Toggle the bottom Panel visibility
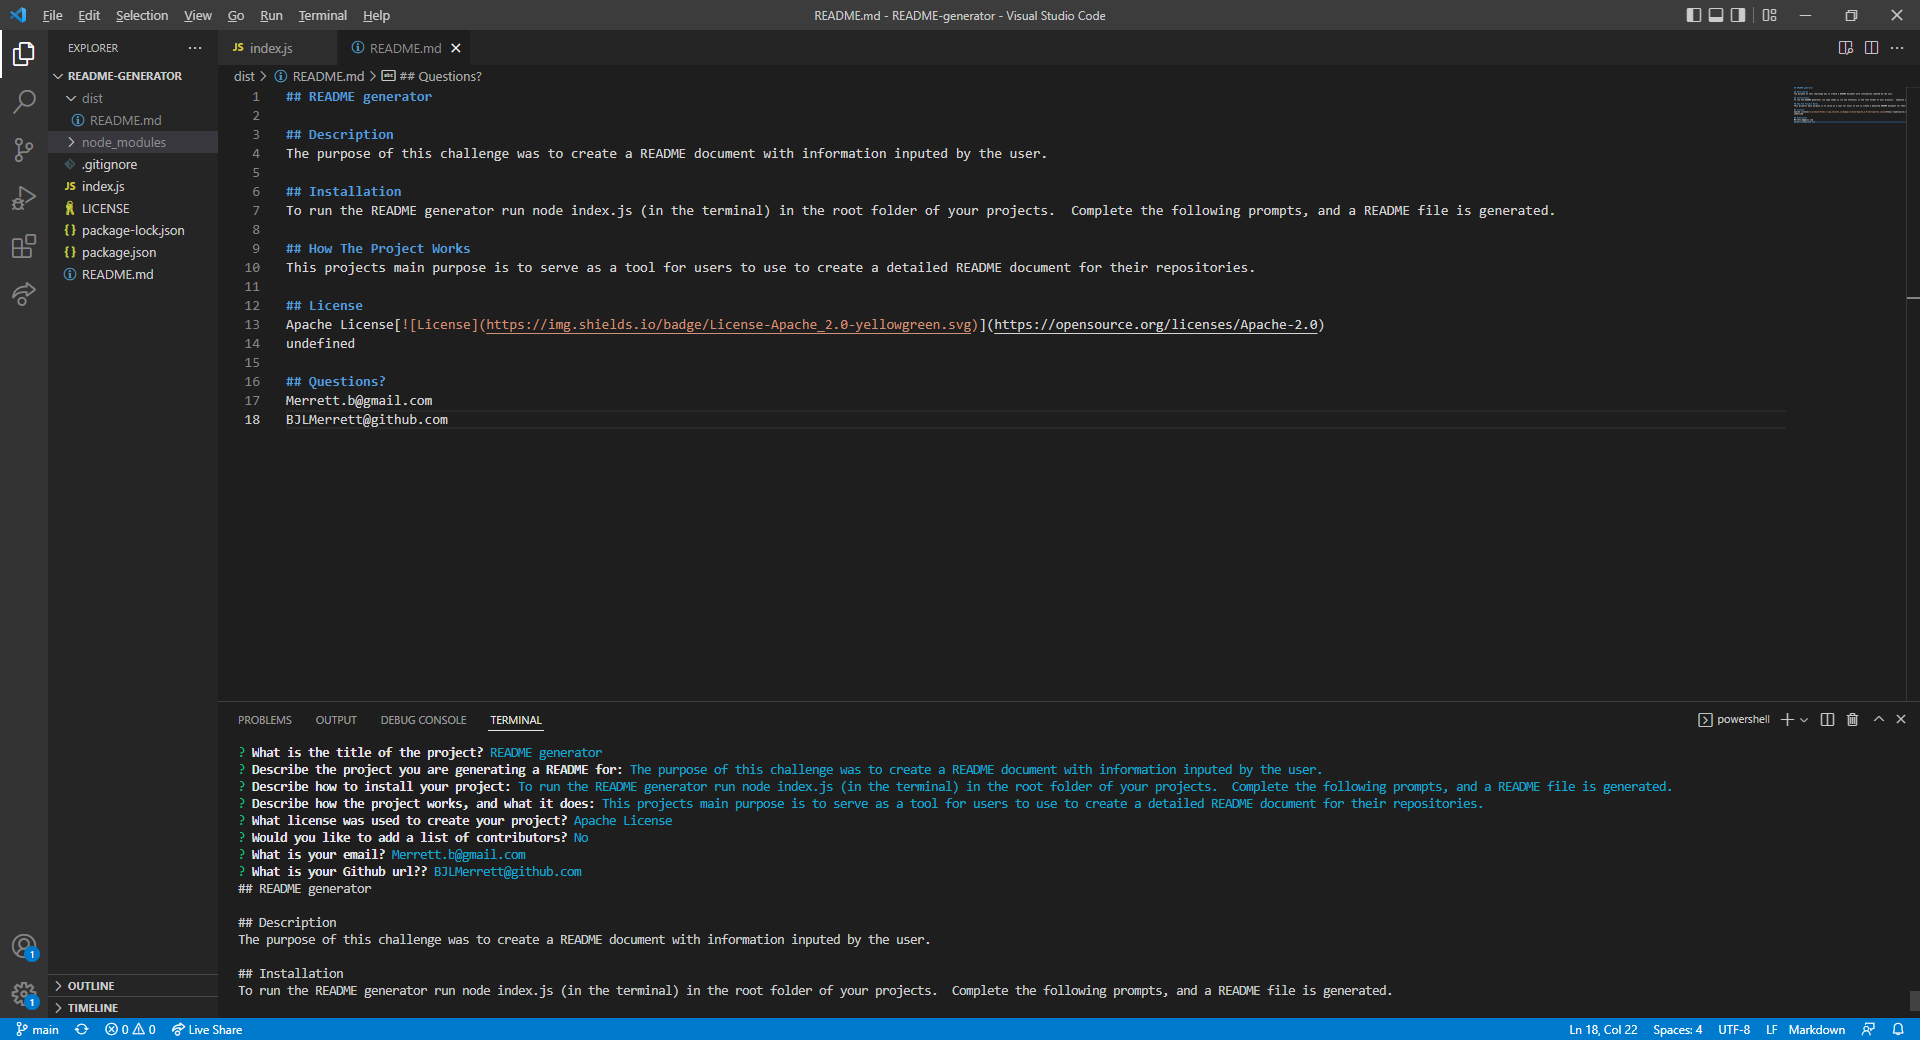This screenshot has height=1040, width=1920. [1716, 15]
